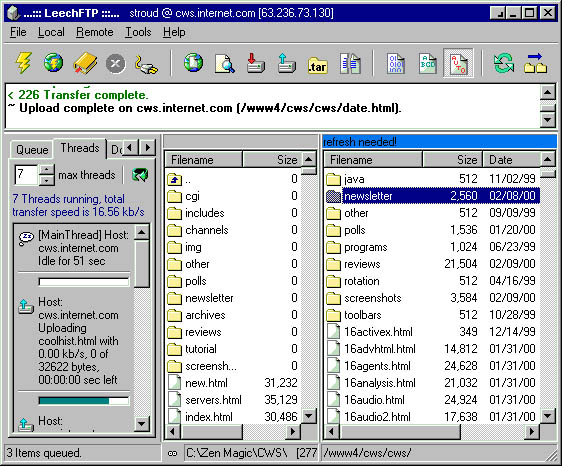The height and width of the screenshot is (466, 562).
Task: Sort remote list by Date column header
Action: click(x=511, y=160)
